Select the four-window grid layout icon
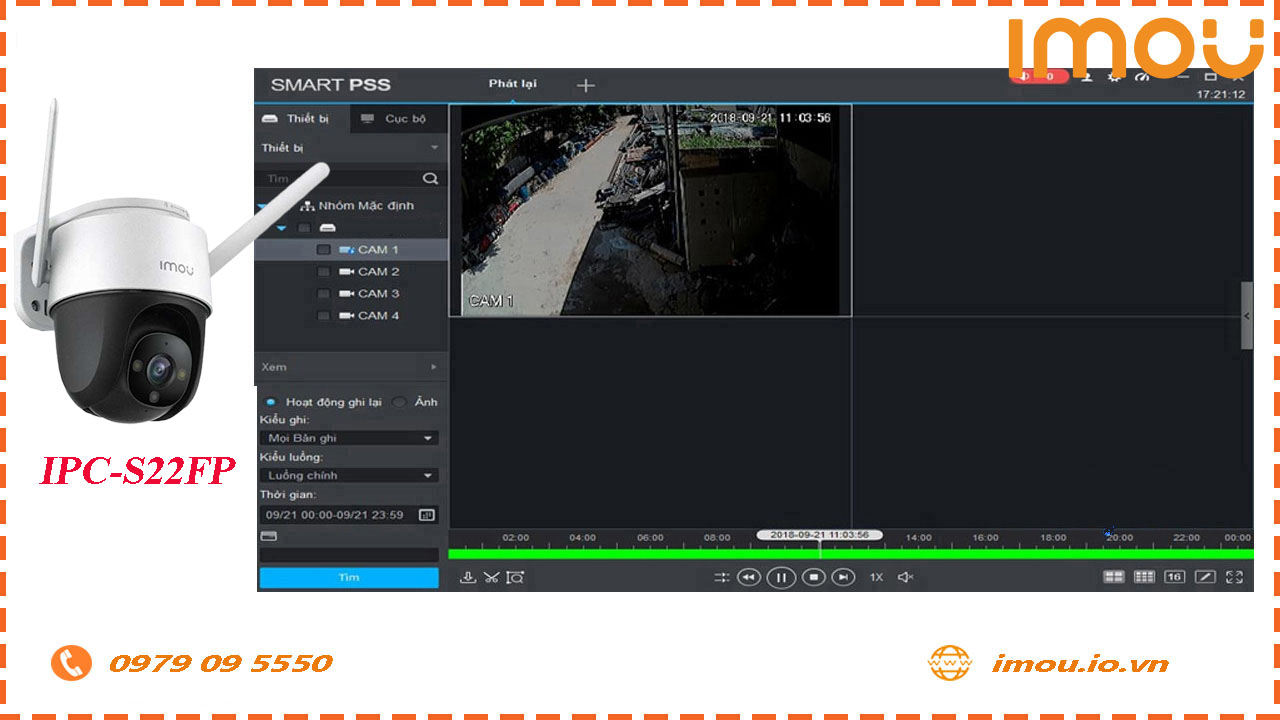Screen dimensions: 1280x720 (x=1113, y=577)
